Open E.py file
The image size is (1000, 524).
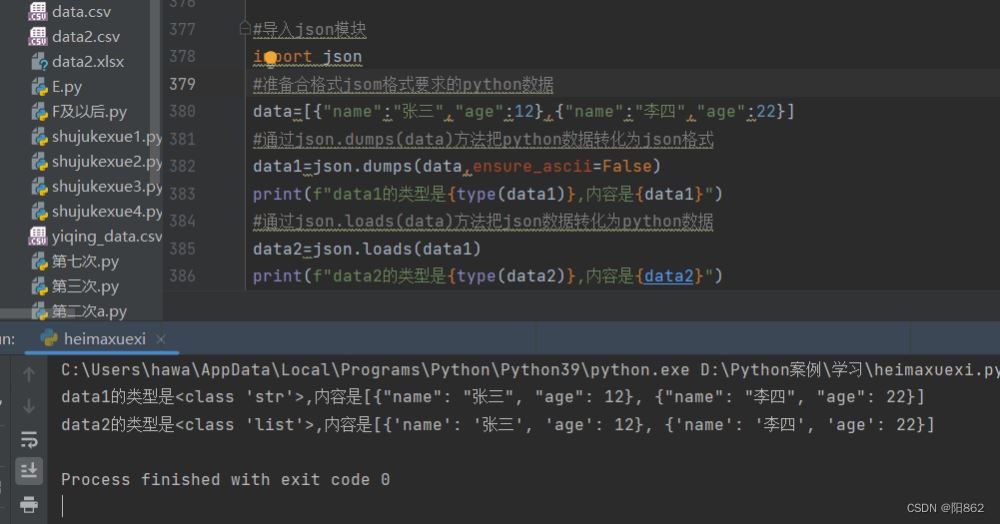[x=67, y=86]
